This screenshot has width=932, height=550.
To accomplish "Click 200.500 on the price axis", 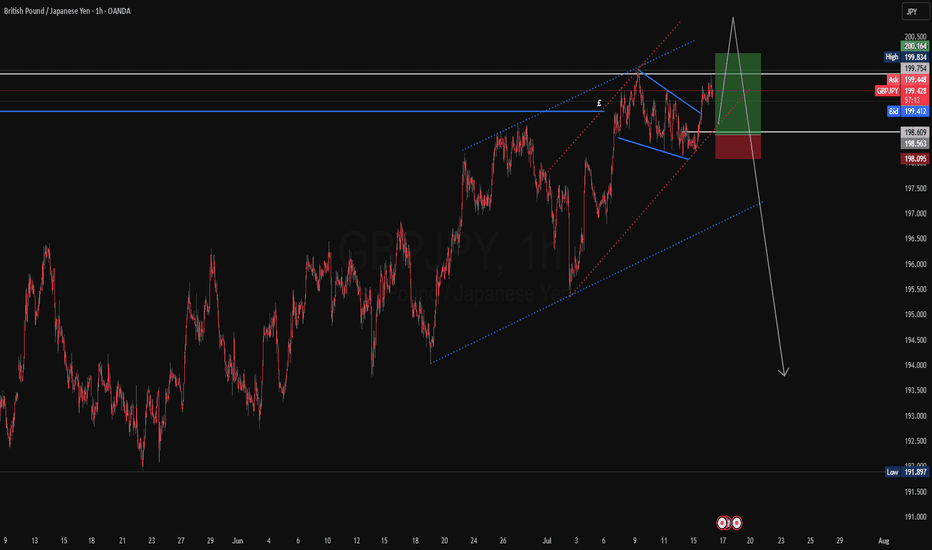I will click(915, 37).
